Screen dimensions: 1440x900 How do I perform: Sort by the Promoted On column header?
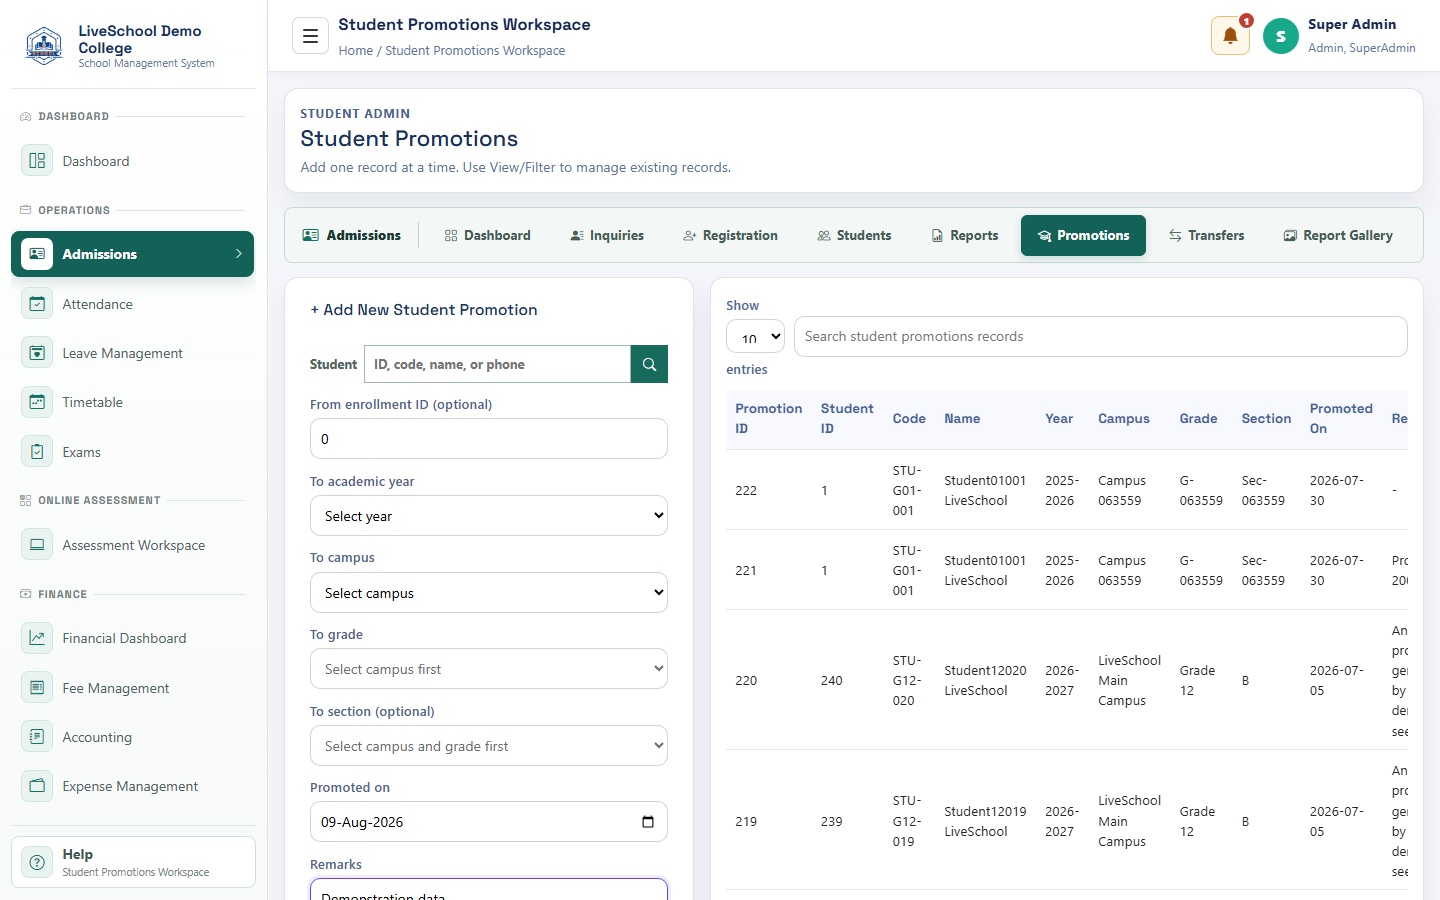pyautogui.click(x=1341, y=419)
